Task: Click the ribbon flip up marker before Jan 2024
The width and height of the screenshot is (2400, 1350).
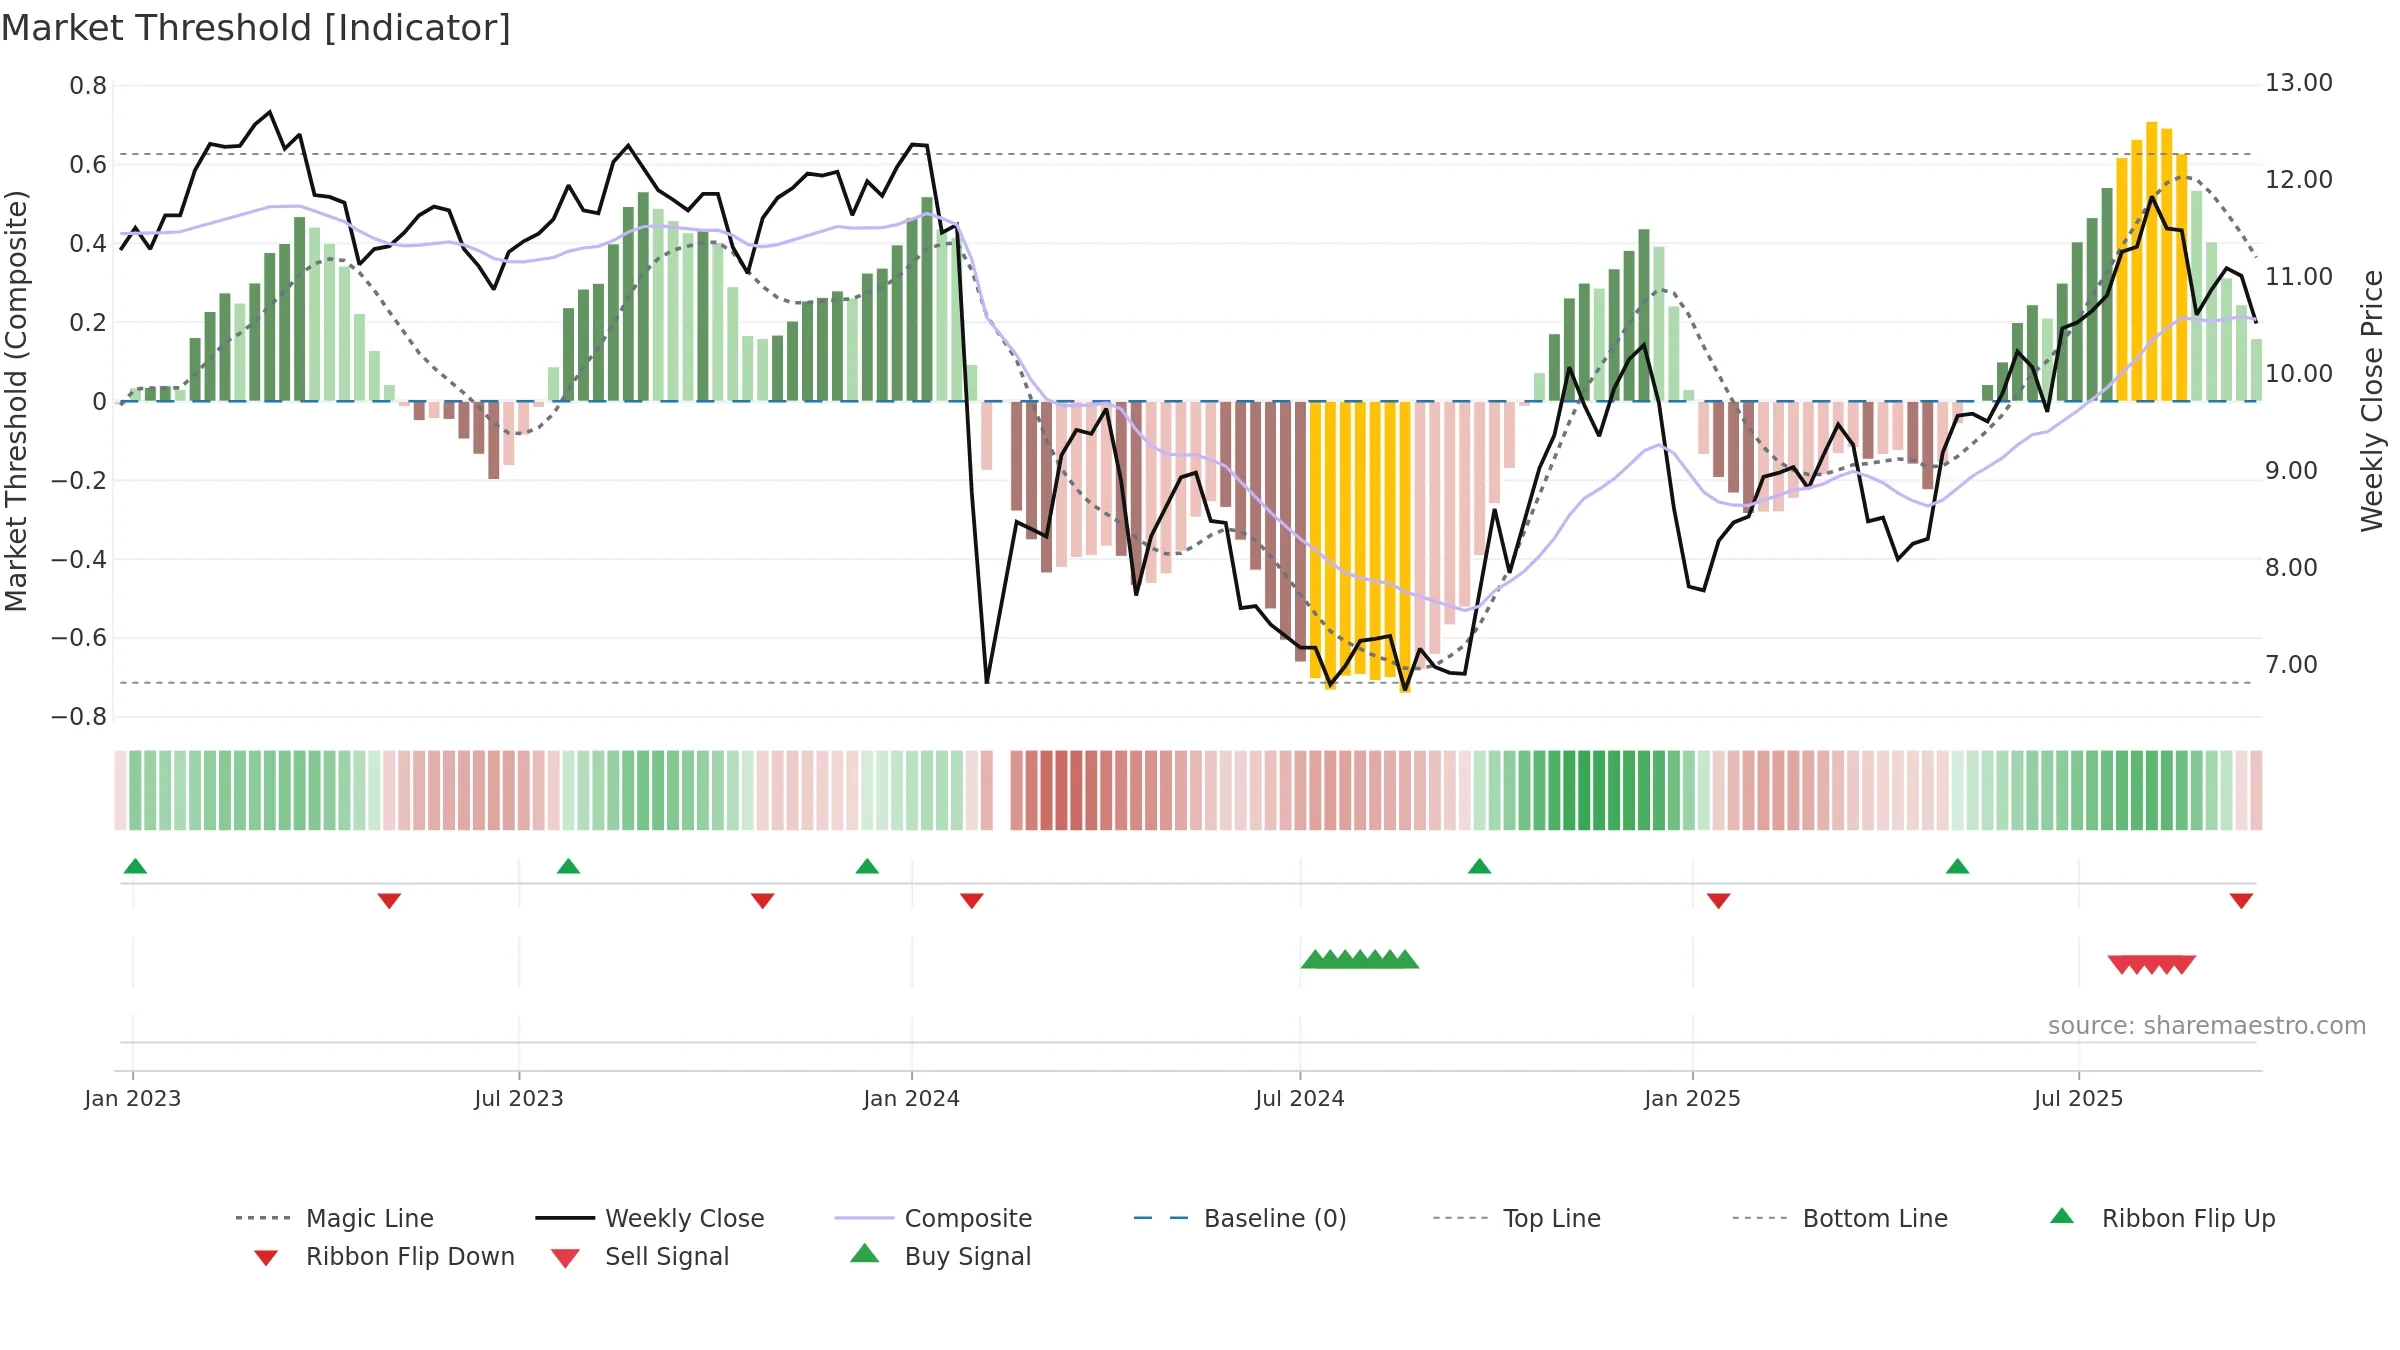Action: [x=867, y=866]
